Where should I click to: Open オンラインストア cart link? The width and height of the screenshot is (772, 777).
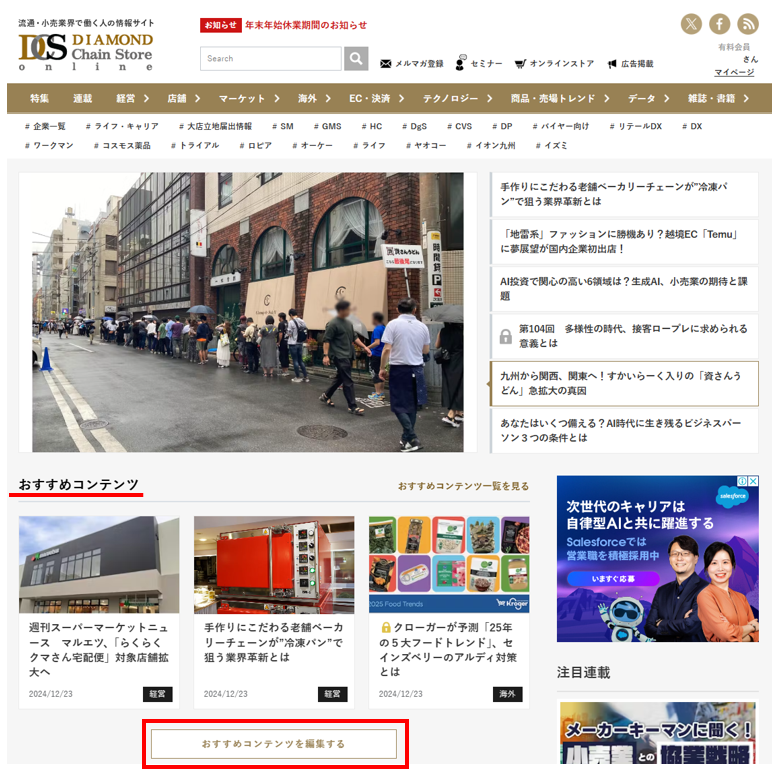pos(554,64)
